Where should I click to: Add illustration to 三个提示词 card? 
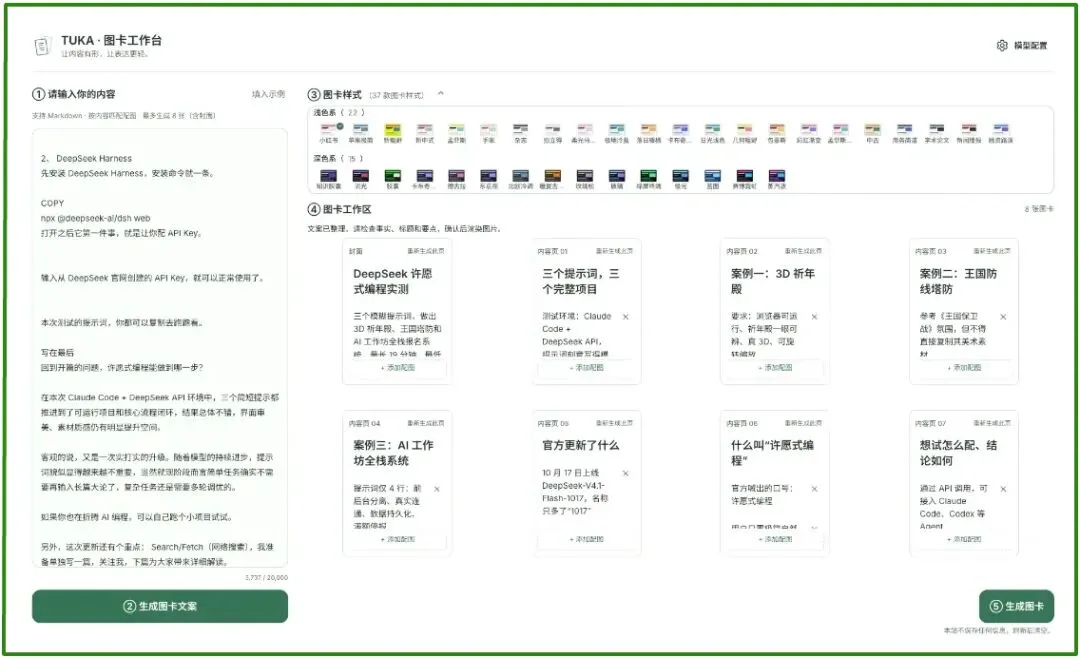click(x=586, y=367)
